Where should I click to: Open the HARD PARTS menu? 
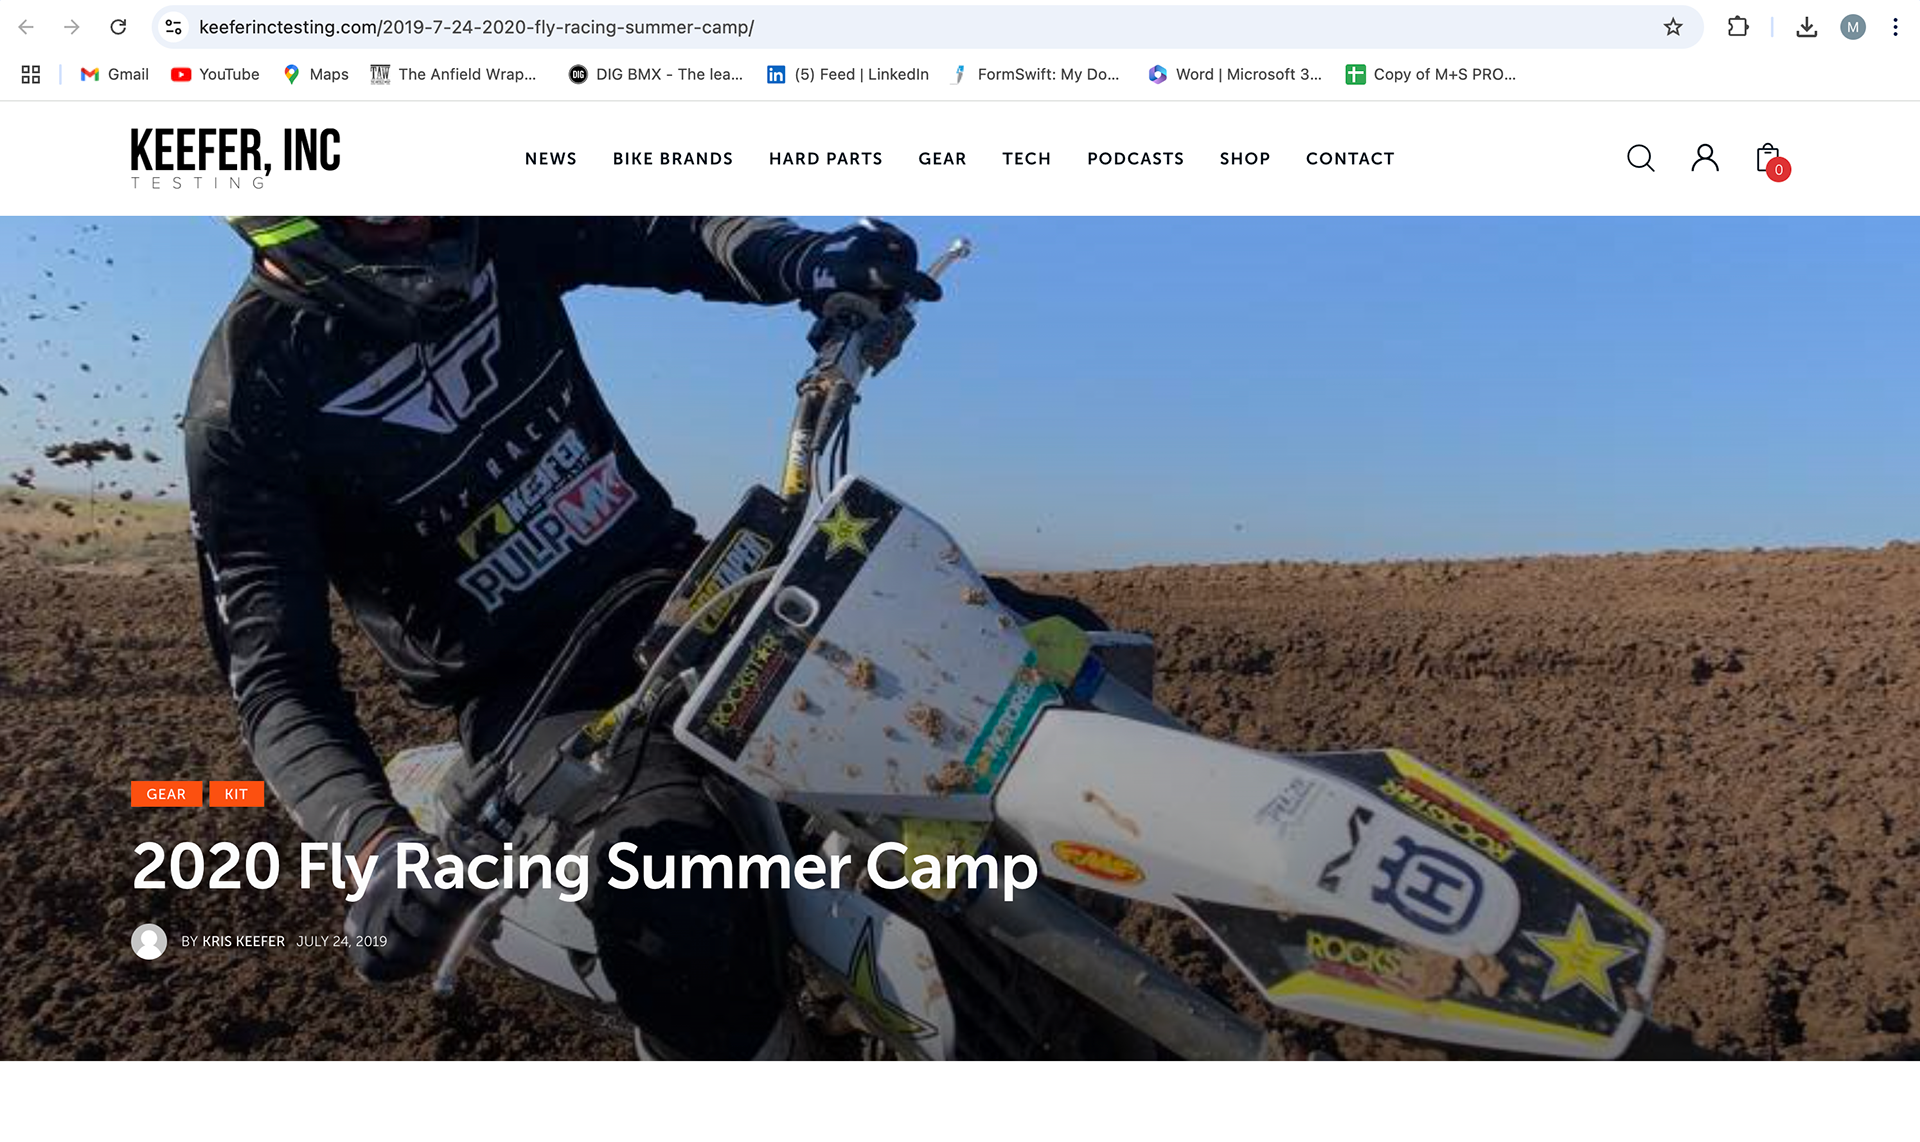click(x=826, y=159)
